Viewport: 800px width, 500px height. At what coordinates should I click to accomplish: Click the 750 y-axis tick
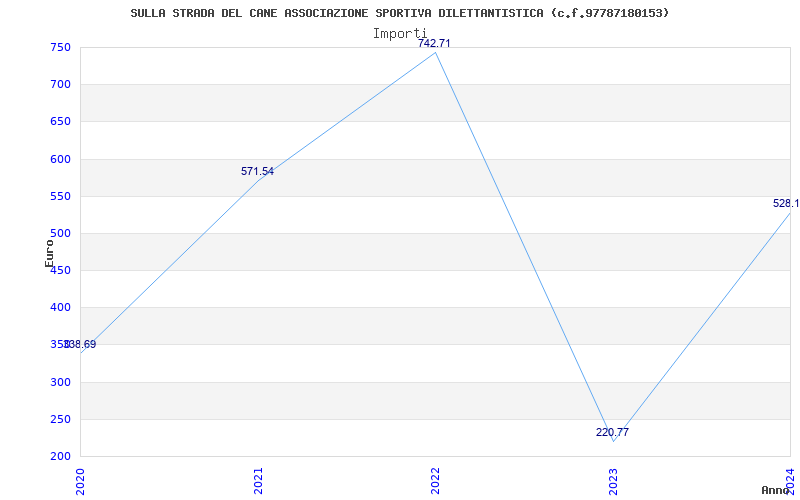coord(60,47)
